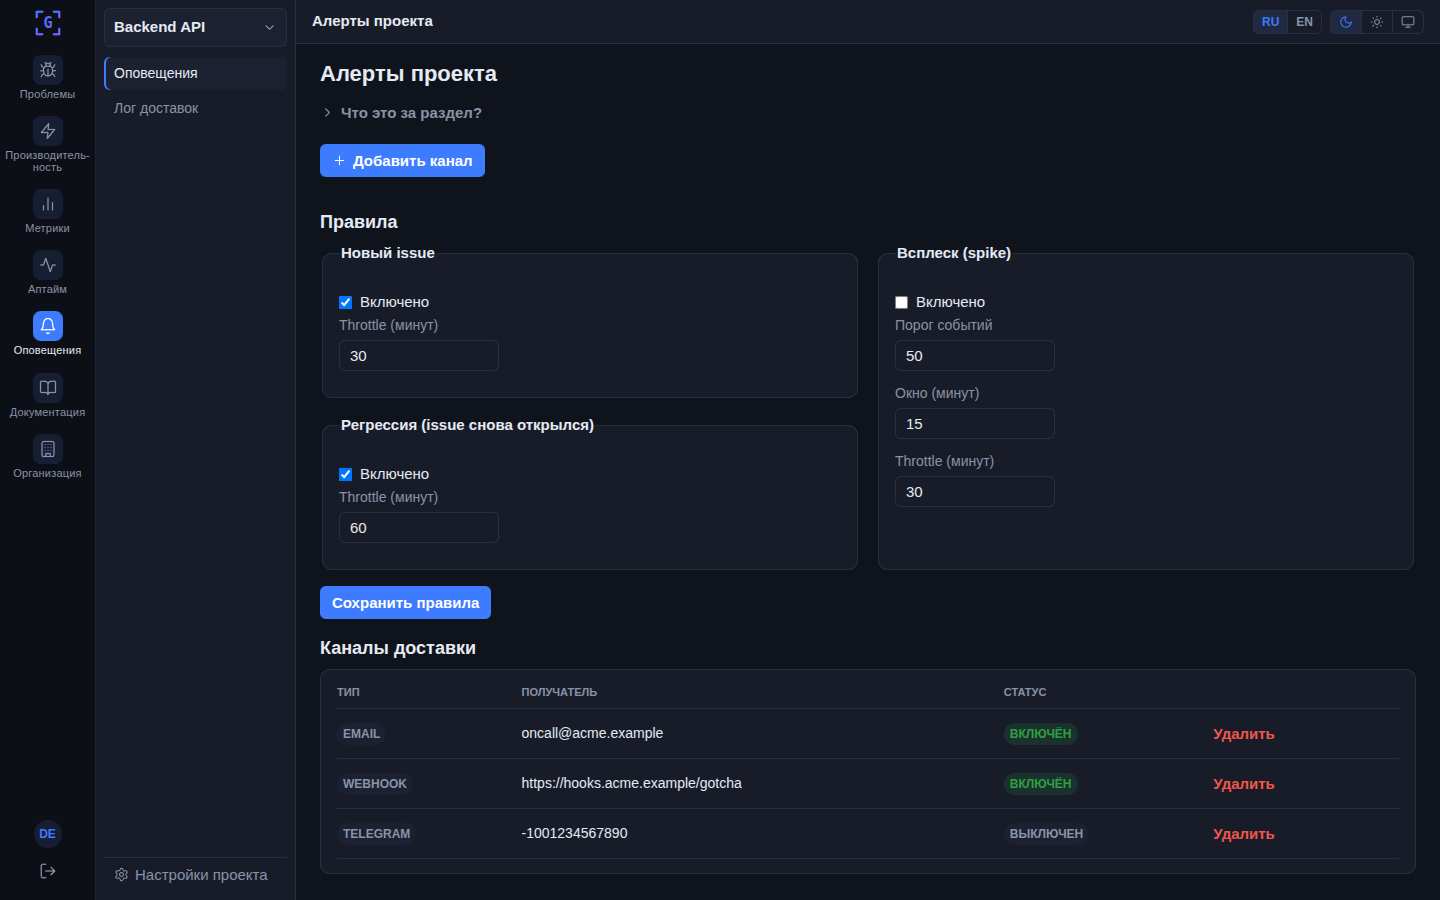Image resolution: width=1440 pixels, height=900 pixels.
Task: Click recipient https://hooks.acme.example/gotcha
Action: click(631, 783)
